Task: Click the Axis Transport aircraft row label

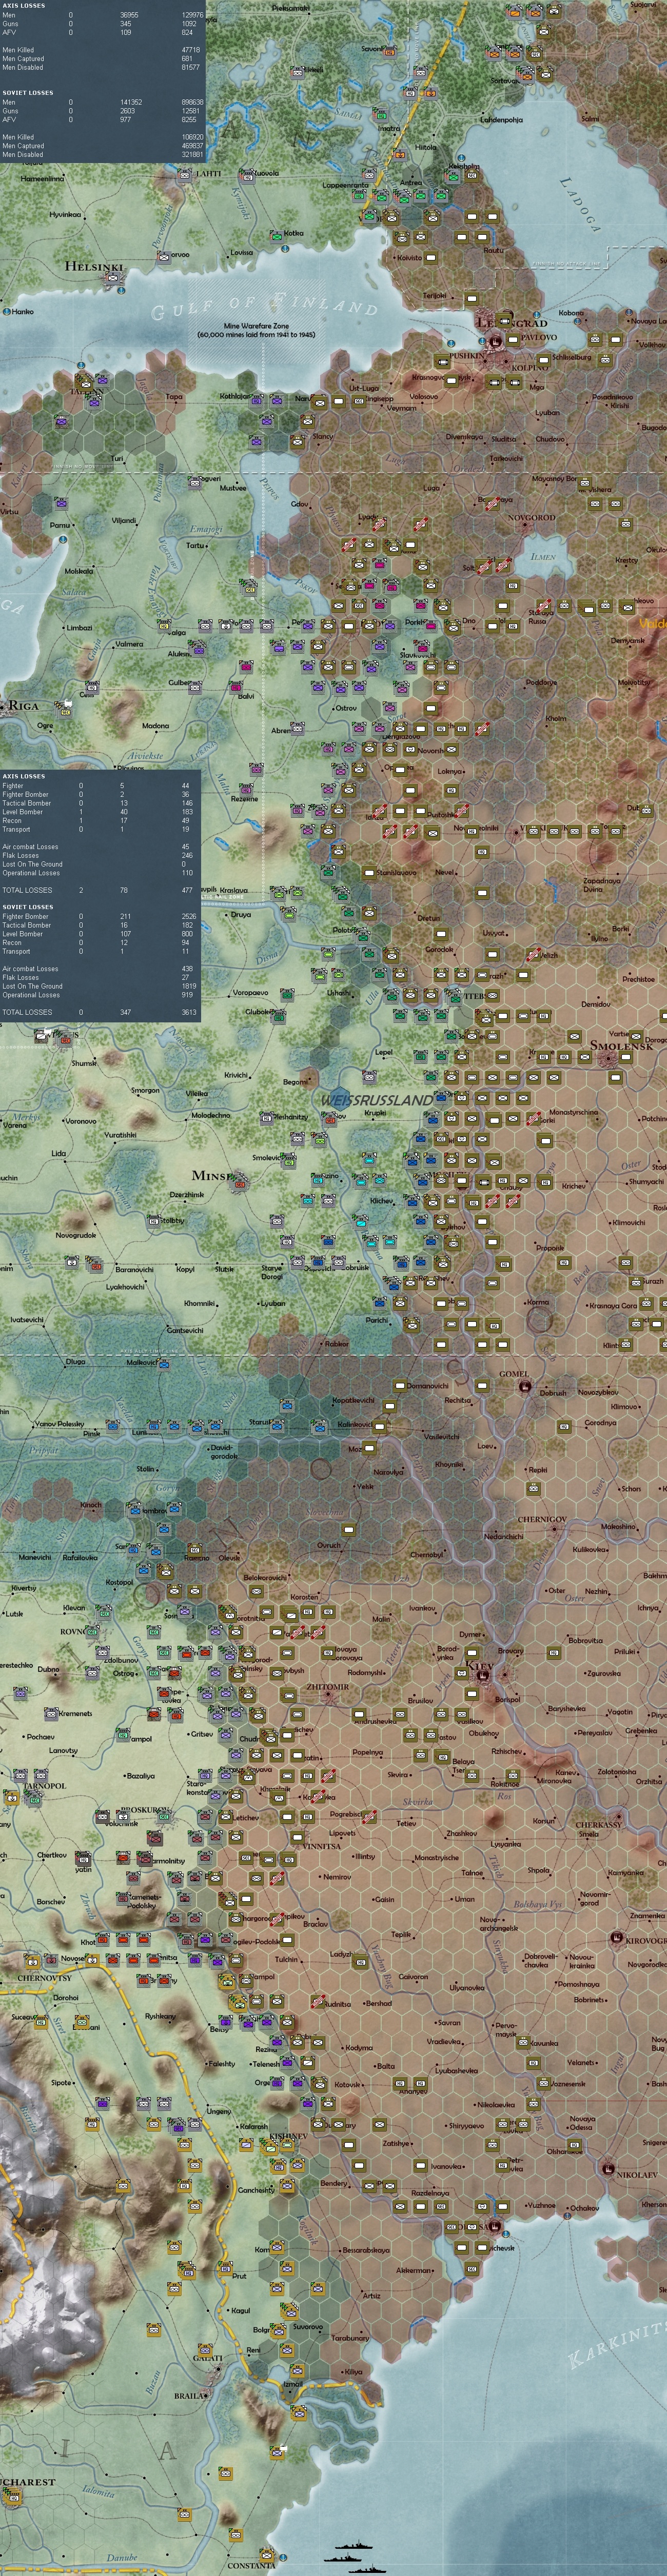Action: coord(16,829)
